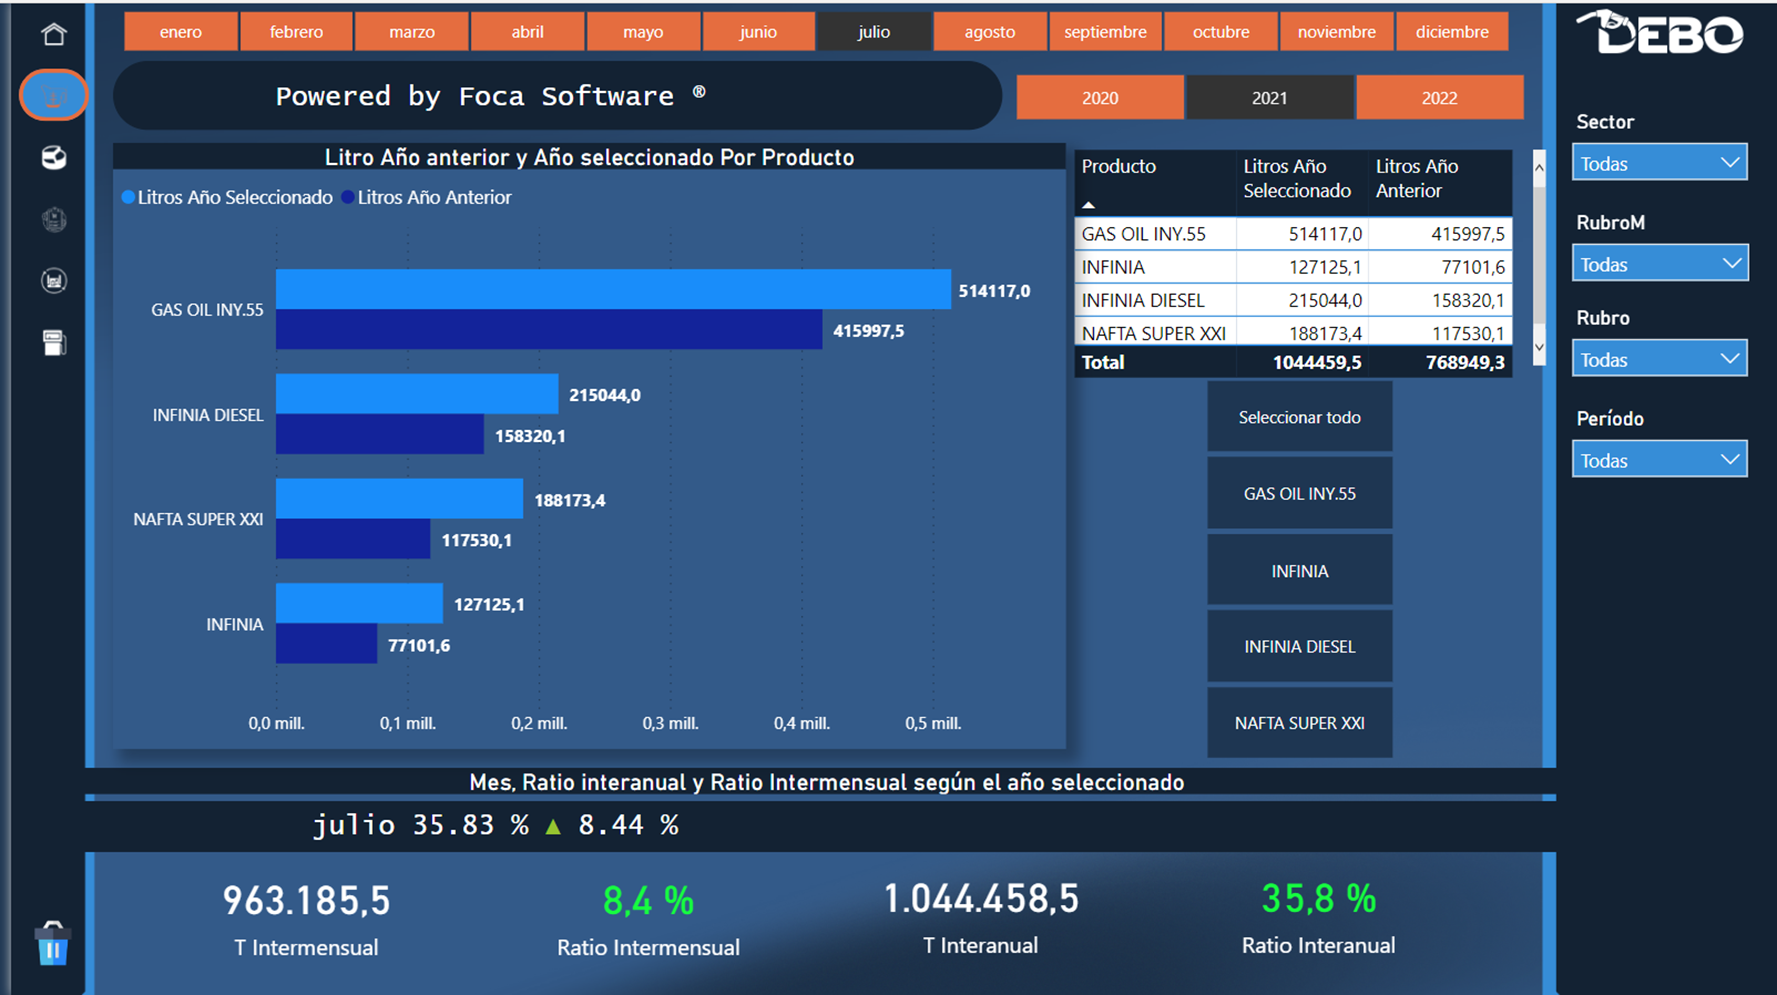Viewport: 1777px width, 995px height.
Task: Open the sphere icon in the sidebar
Action: pyautogui.click(x=54, y=158)
